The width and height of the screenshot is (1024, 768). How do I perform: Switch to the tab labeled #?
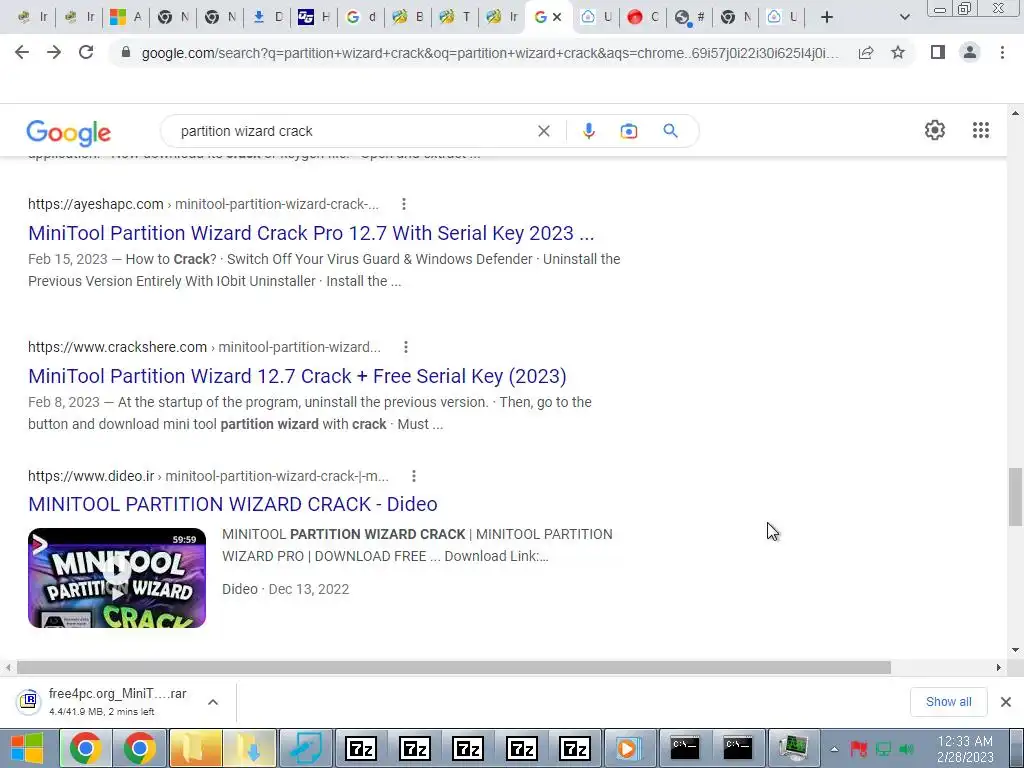pos(690,18)
